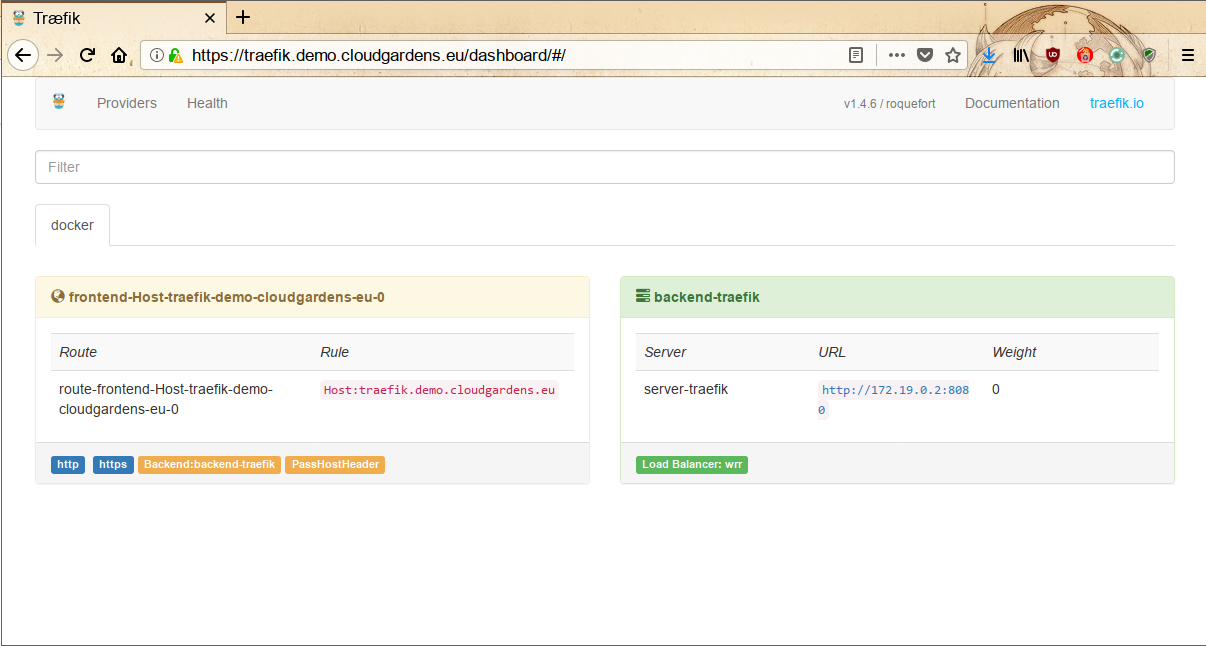Open the Health nav item

point(207,103)
